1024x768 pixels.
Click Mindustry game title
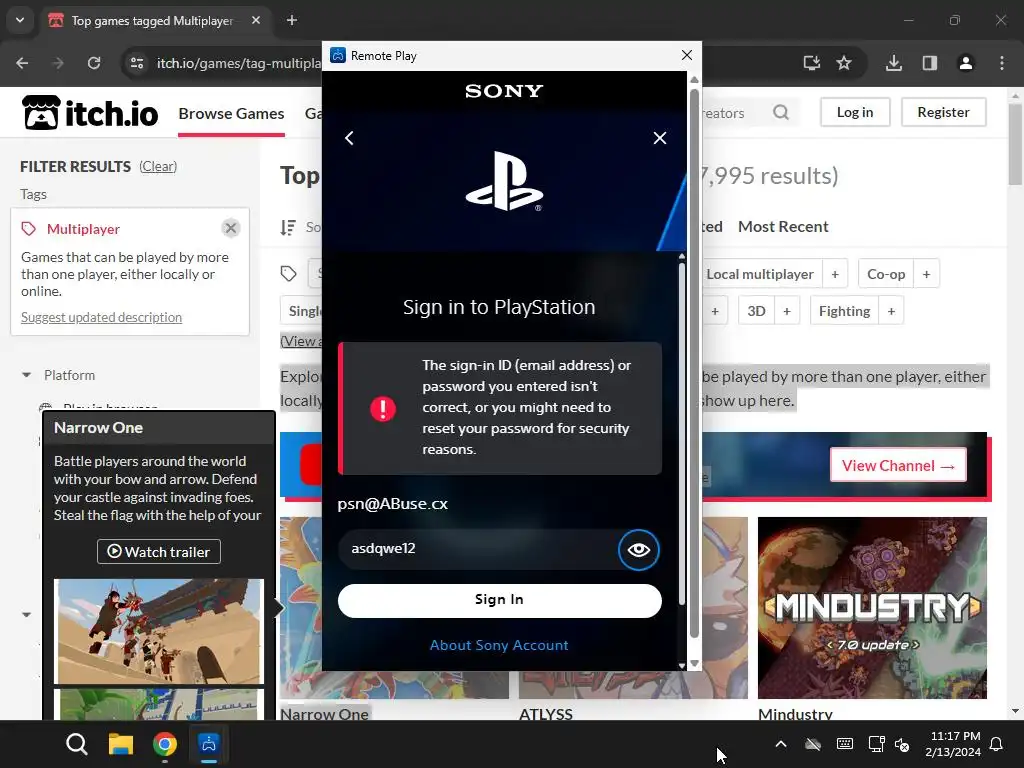click(x=795, y=714)
